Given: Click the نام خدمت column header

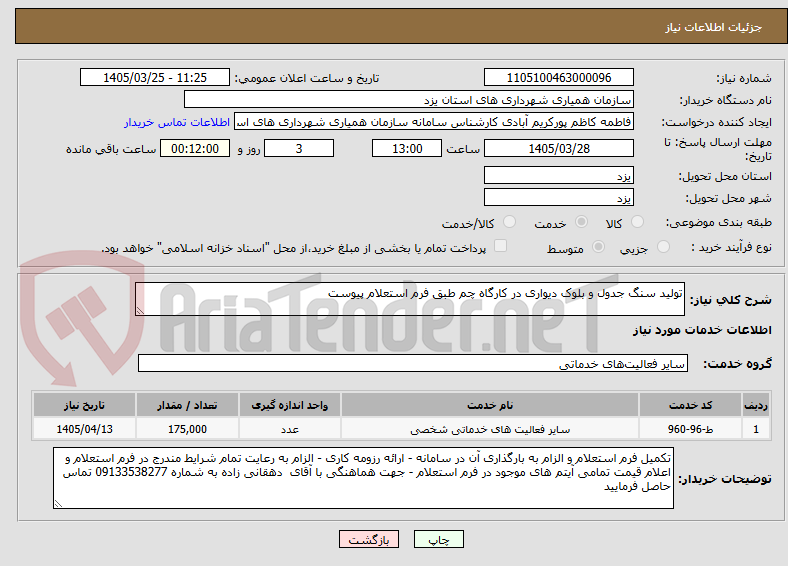Looking at the screenshot, I should [x=490, y=405].
